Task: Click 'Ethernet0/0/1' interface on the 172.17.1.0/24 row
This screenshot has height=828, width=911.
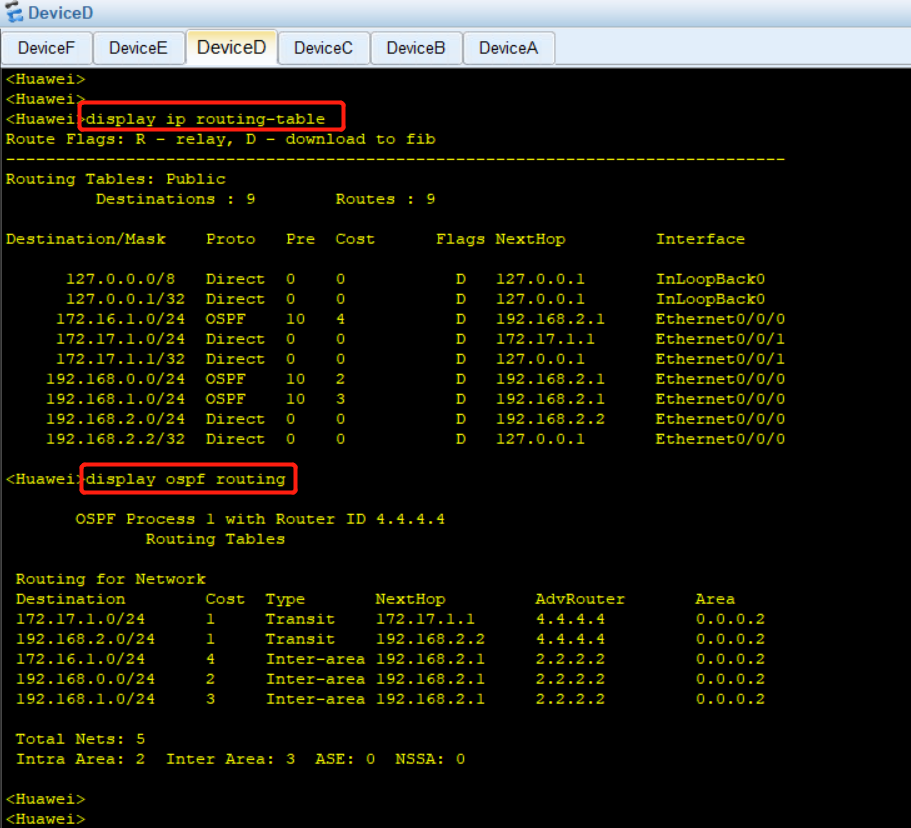Action: [720, 339]
